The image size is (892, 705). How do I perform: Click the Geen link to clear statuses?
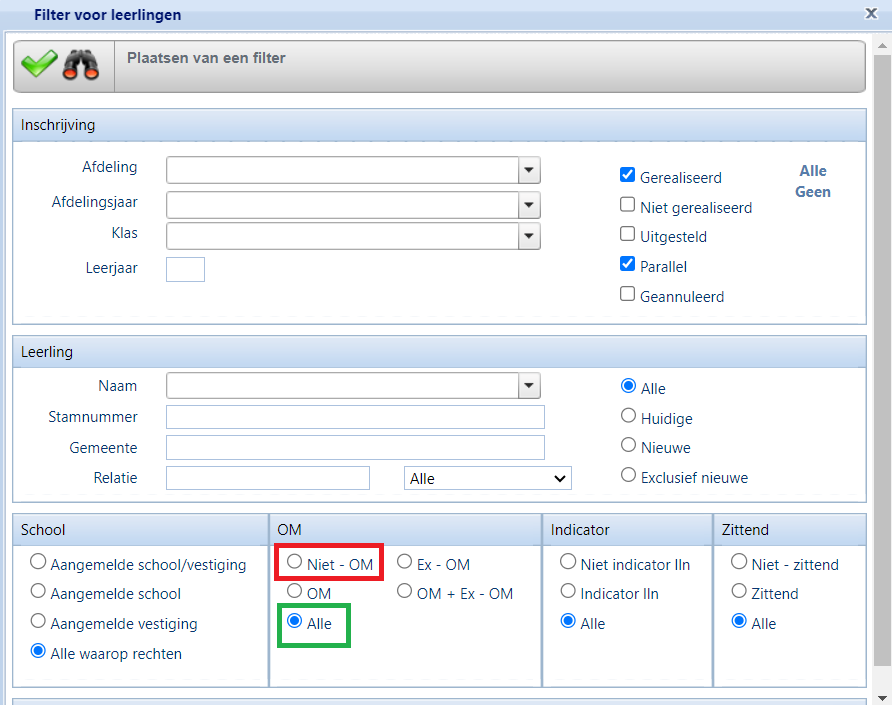813,191
